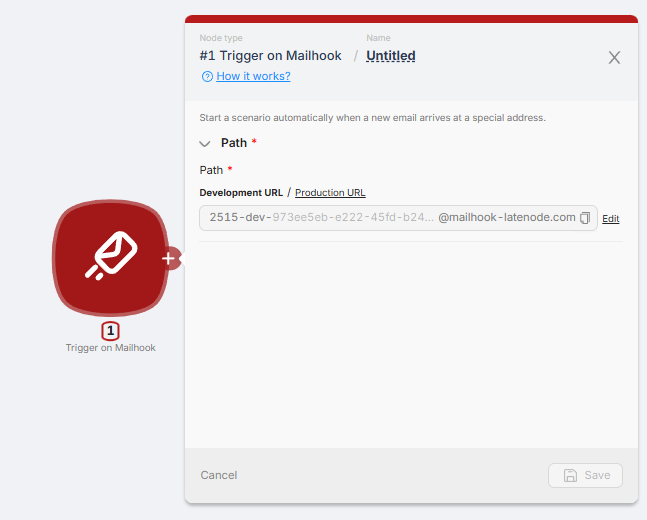The image size is (647, 520).
Task: Select the node number badge 1
Action: coord(111,330)
